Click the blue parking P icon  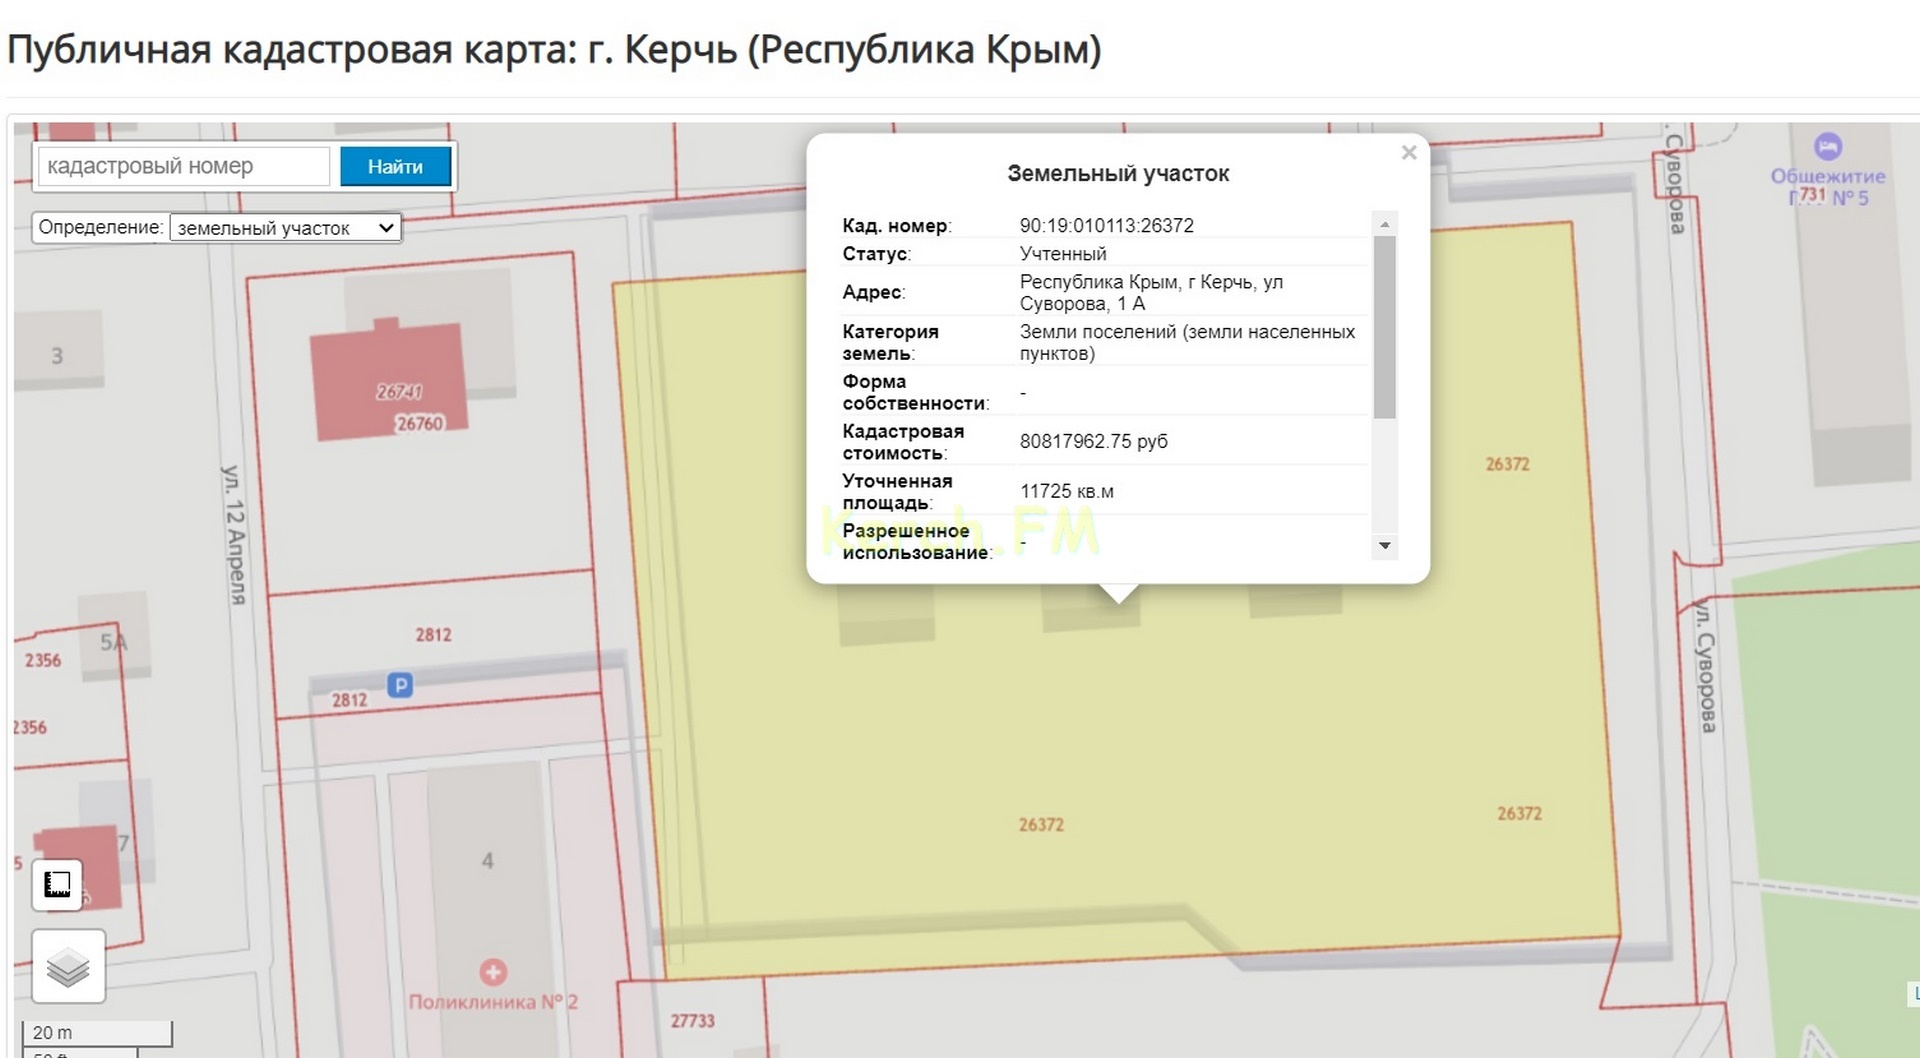[400, 685]
